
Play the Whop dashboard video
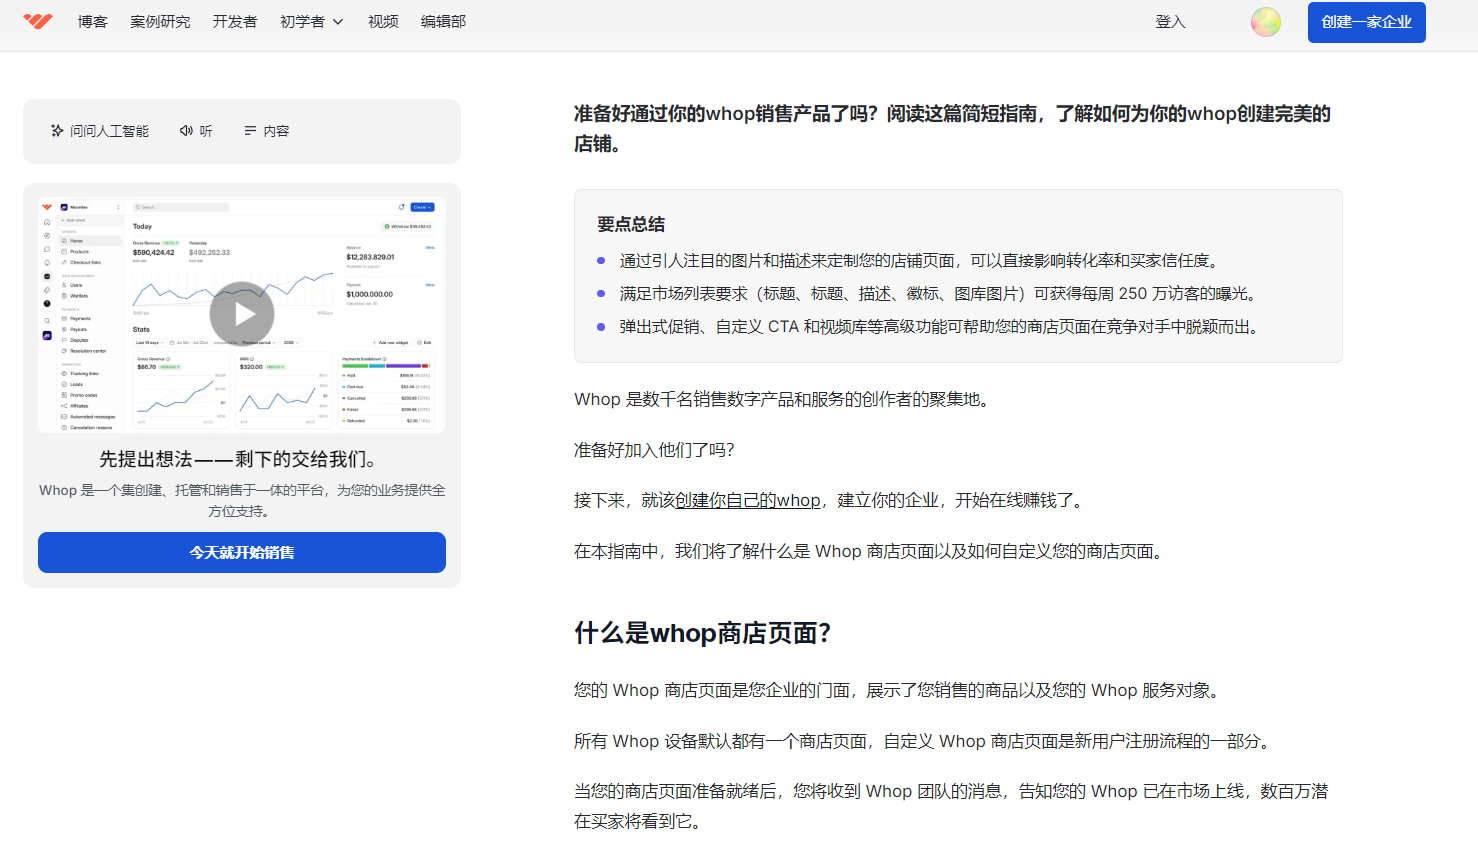[x=242, y=314]
